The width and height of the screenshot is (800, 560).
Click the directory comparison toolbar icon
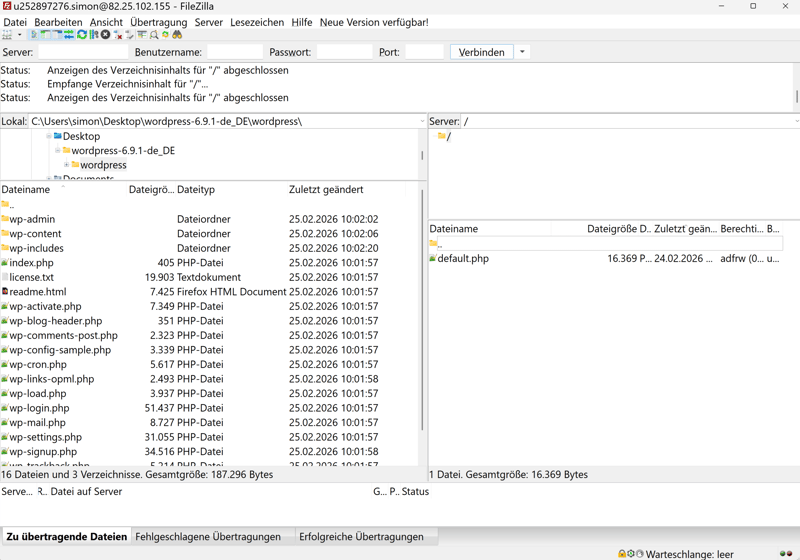pyautogui.click(x=154, y=35)
